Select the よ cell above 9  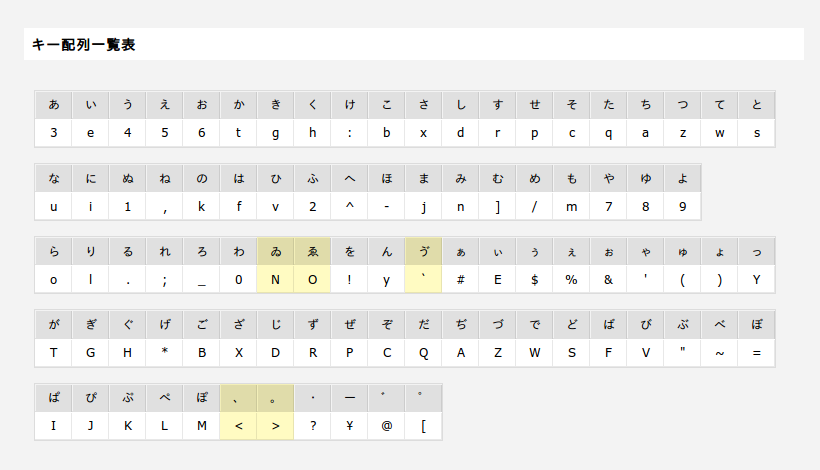[682, 178]
